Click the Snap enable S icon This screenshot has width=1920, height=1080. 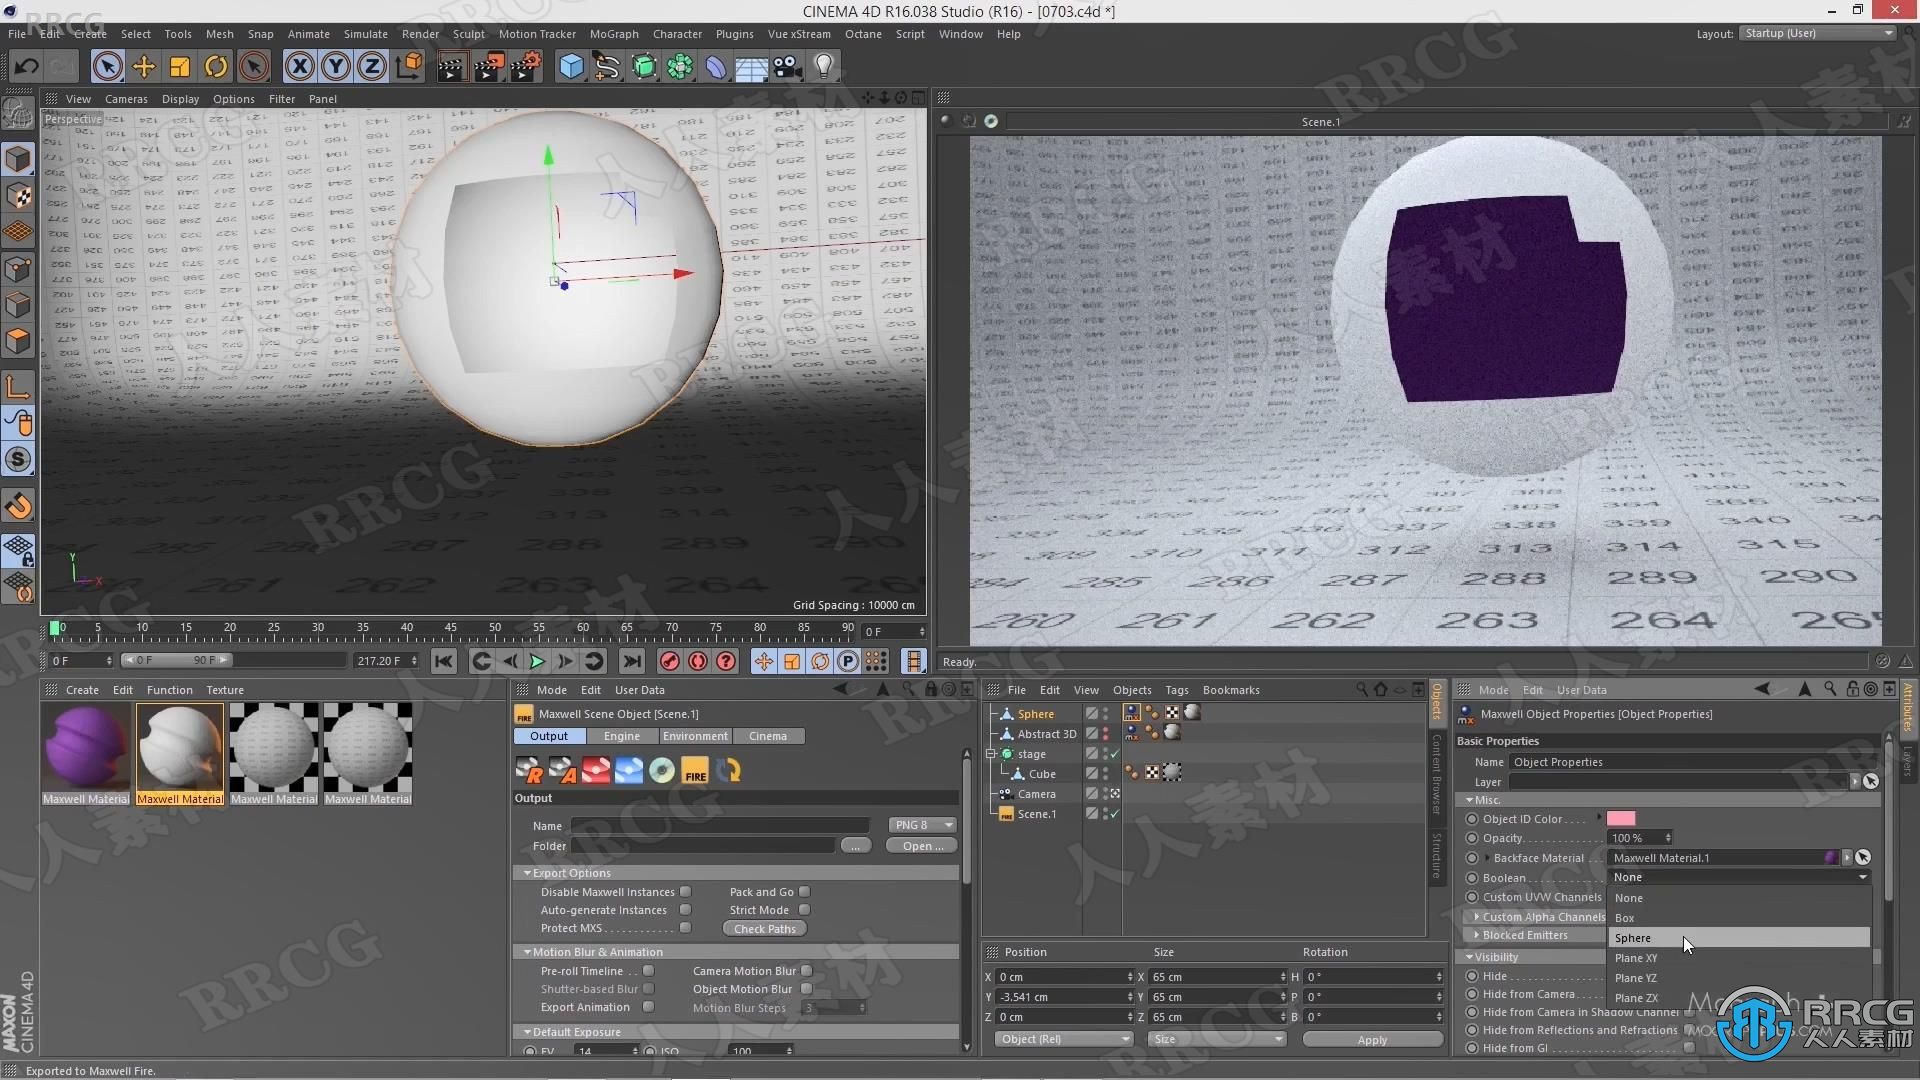[18, 459]
